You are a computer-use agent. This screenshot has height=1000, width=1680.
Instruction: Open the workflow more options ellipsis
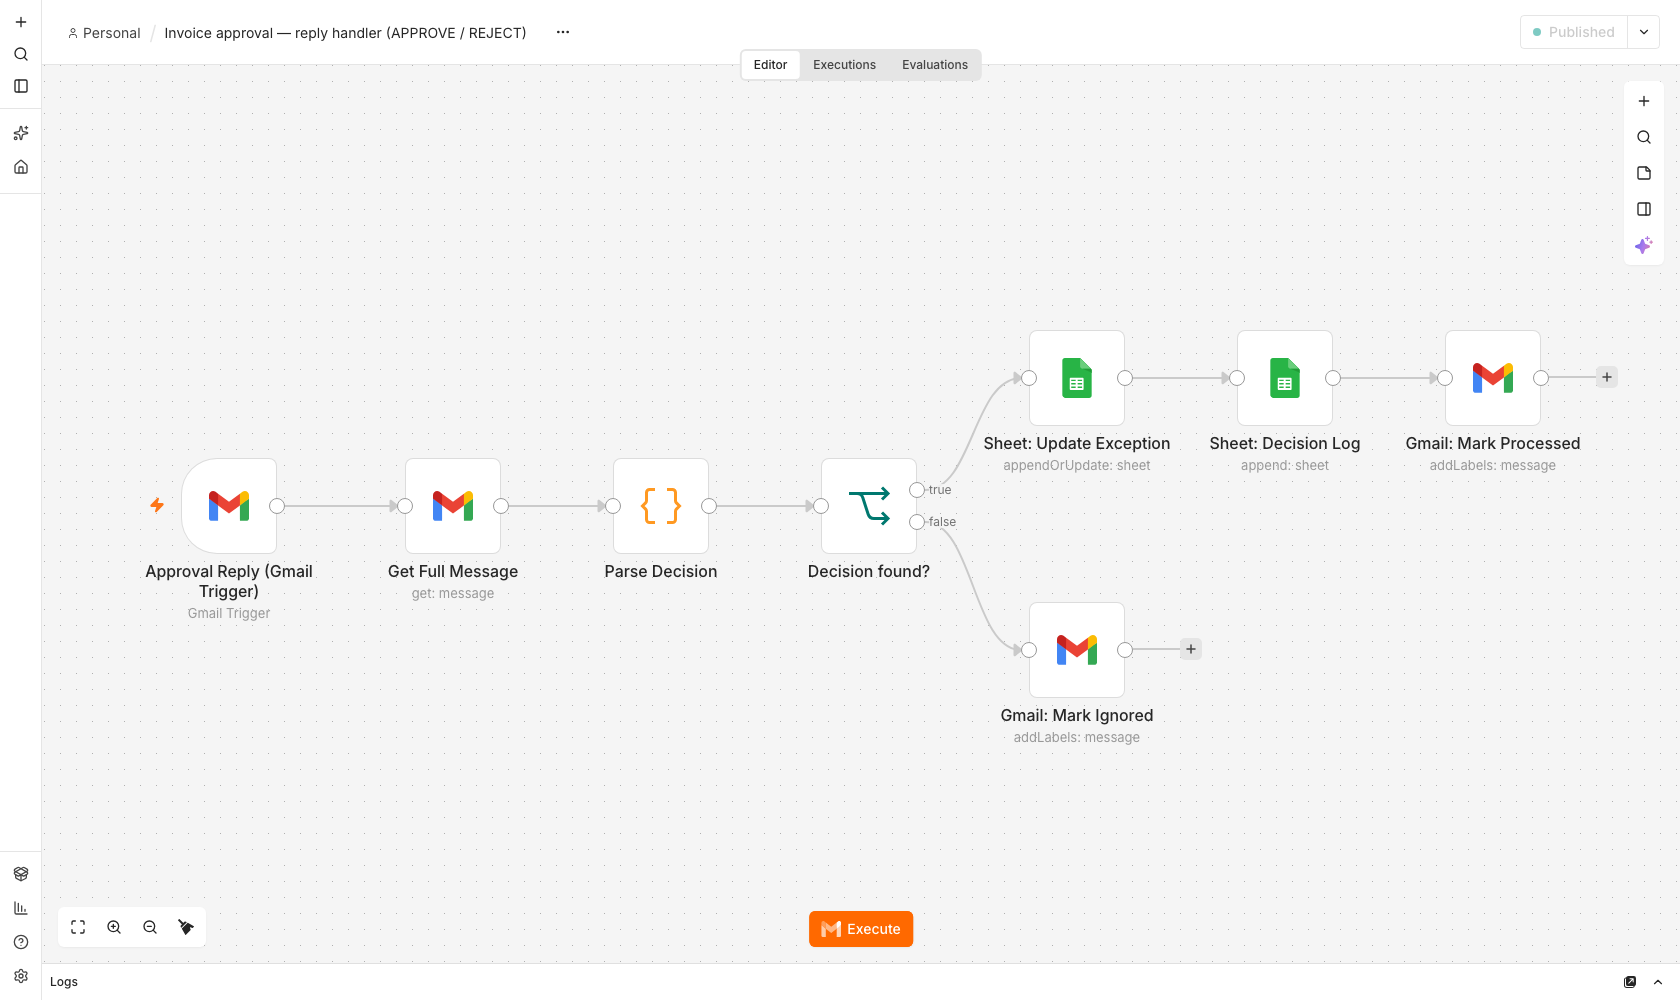pyautogui.click(x=563, y=32)
